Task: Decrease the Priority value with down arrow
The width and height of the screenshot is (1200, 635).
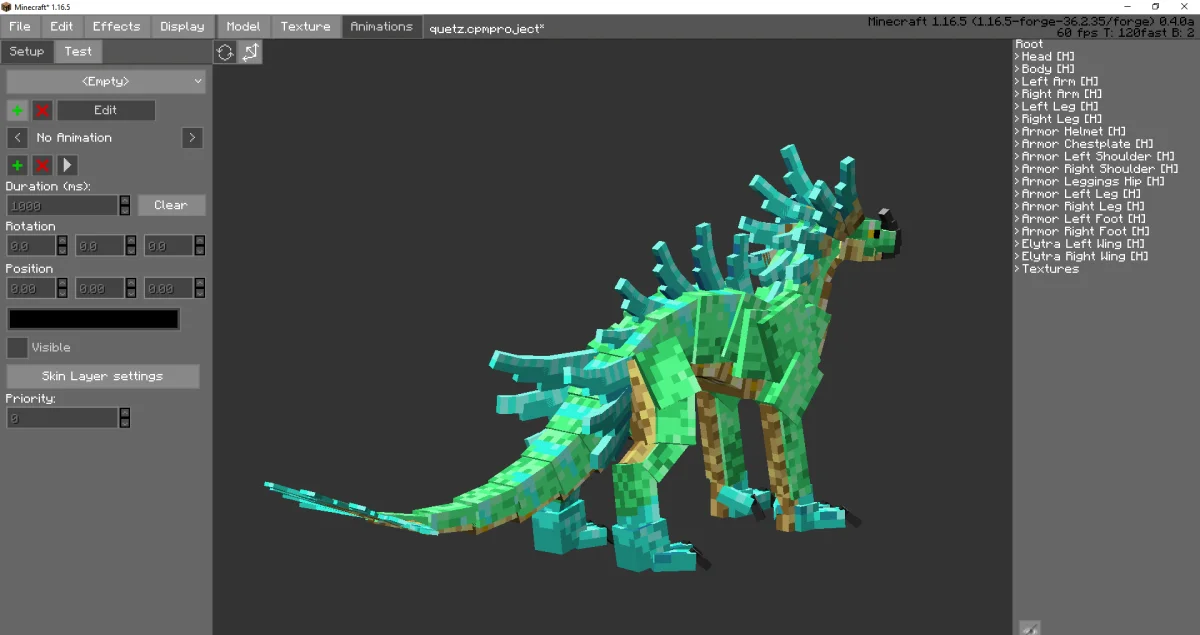Action: [124, 422]
